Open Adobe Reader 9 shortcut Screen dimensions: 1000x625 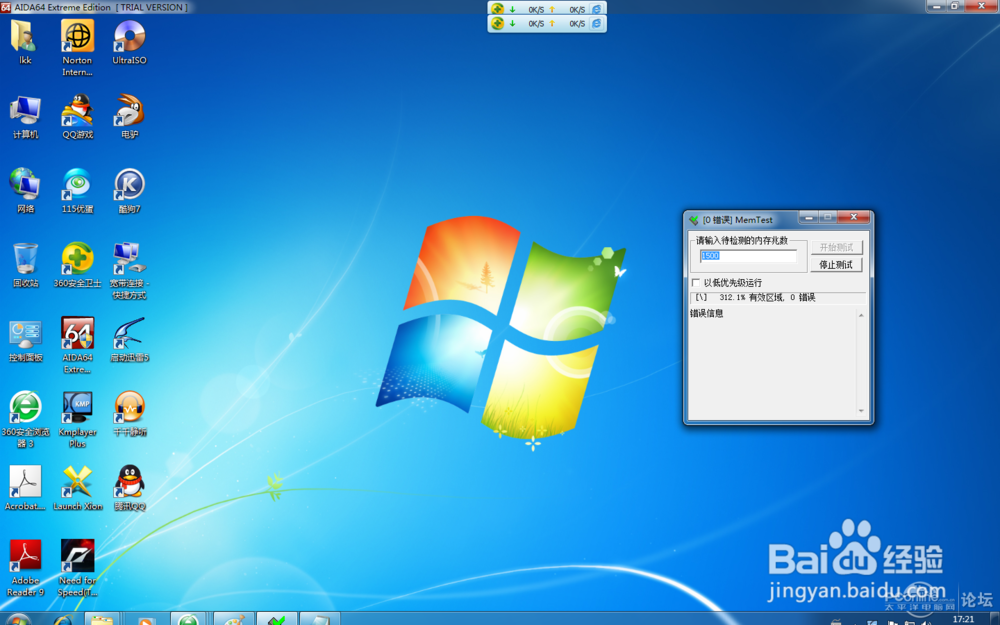(x=25, y=568)
